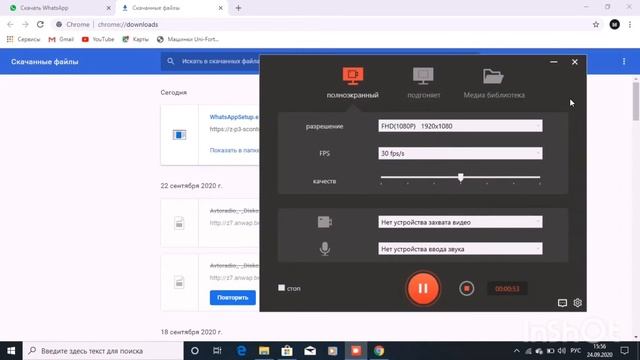The width and height of the screenshot is (640, 360).
Task: Open the media library folder
Action: pos(493,76)
